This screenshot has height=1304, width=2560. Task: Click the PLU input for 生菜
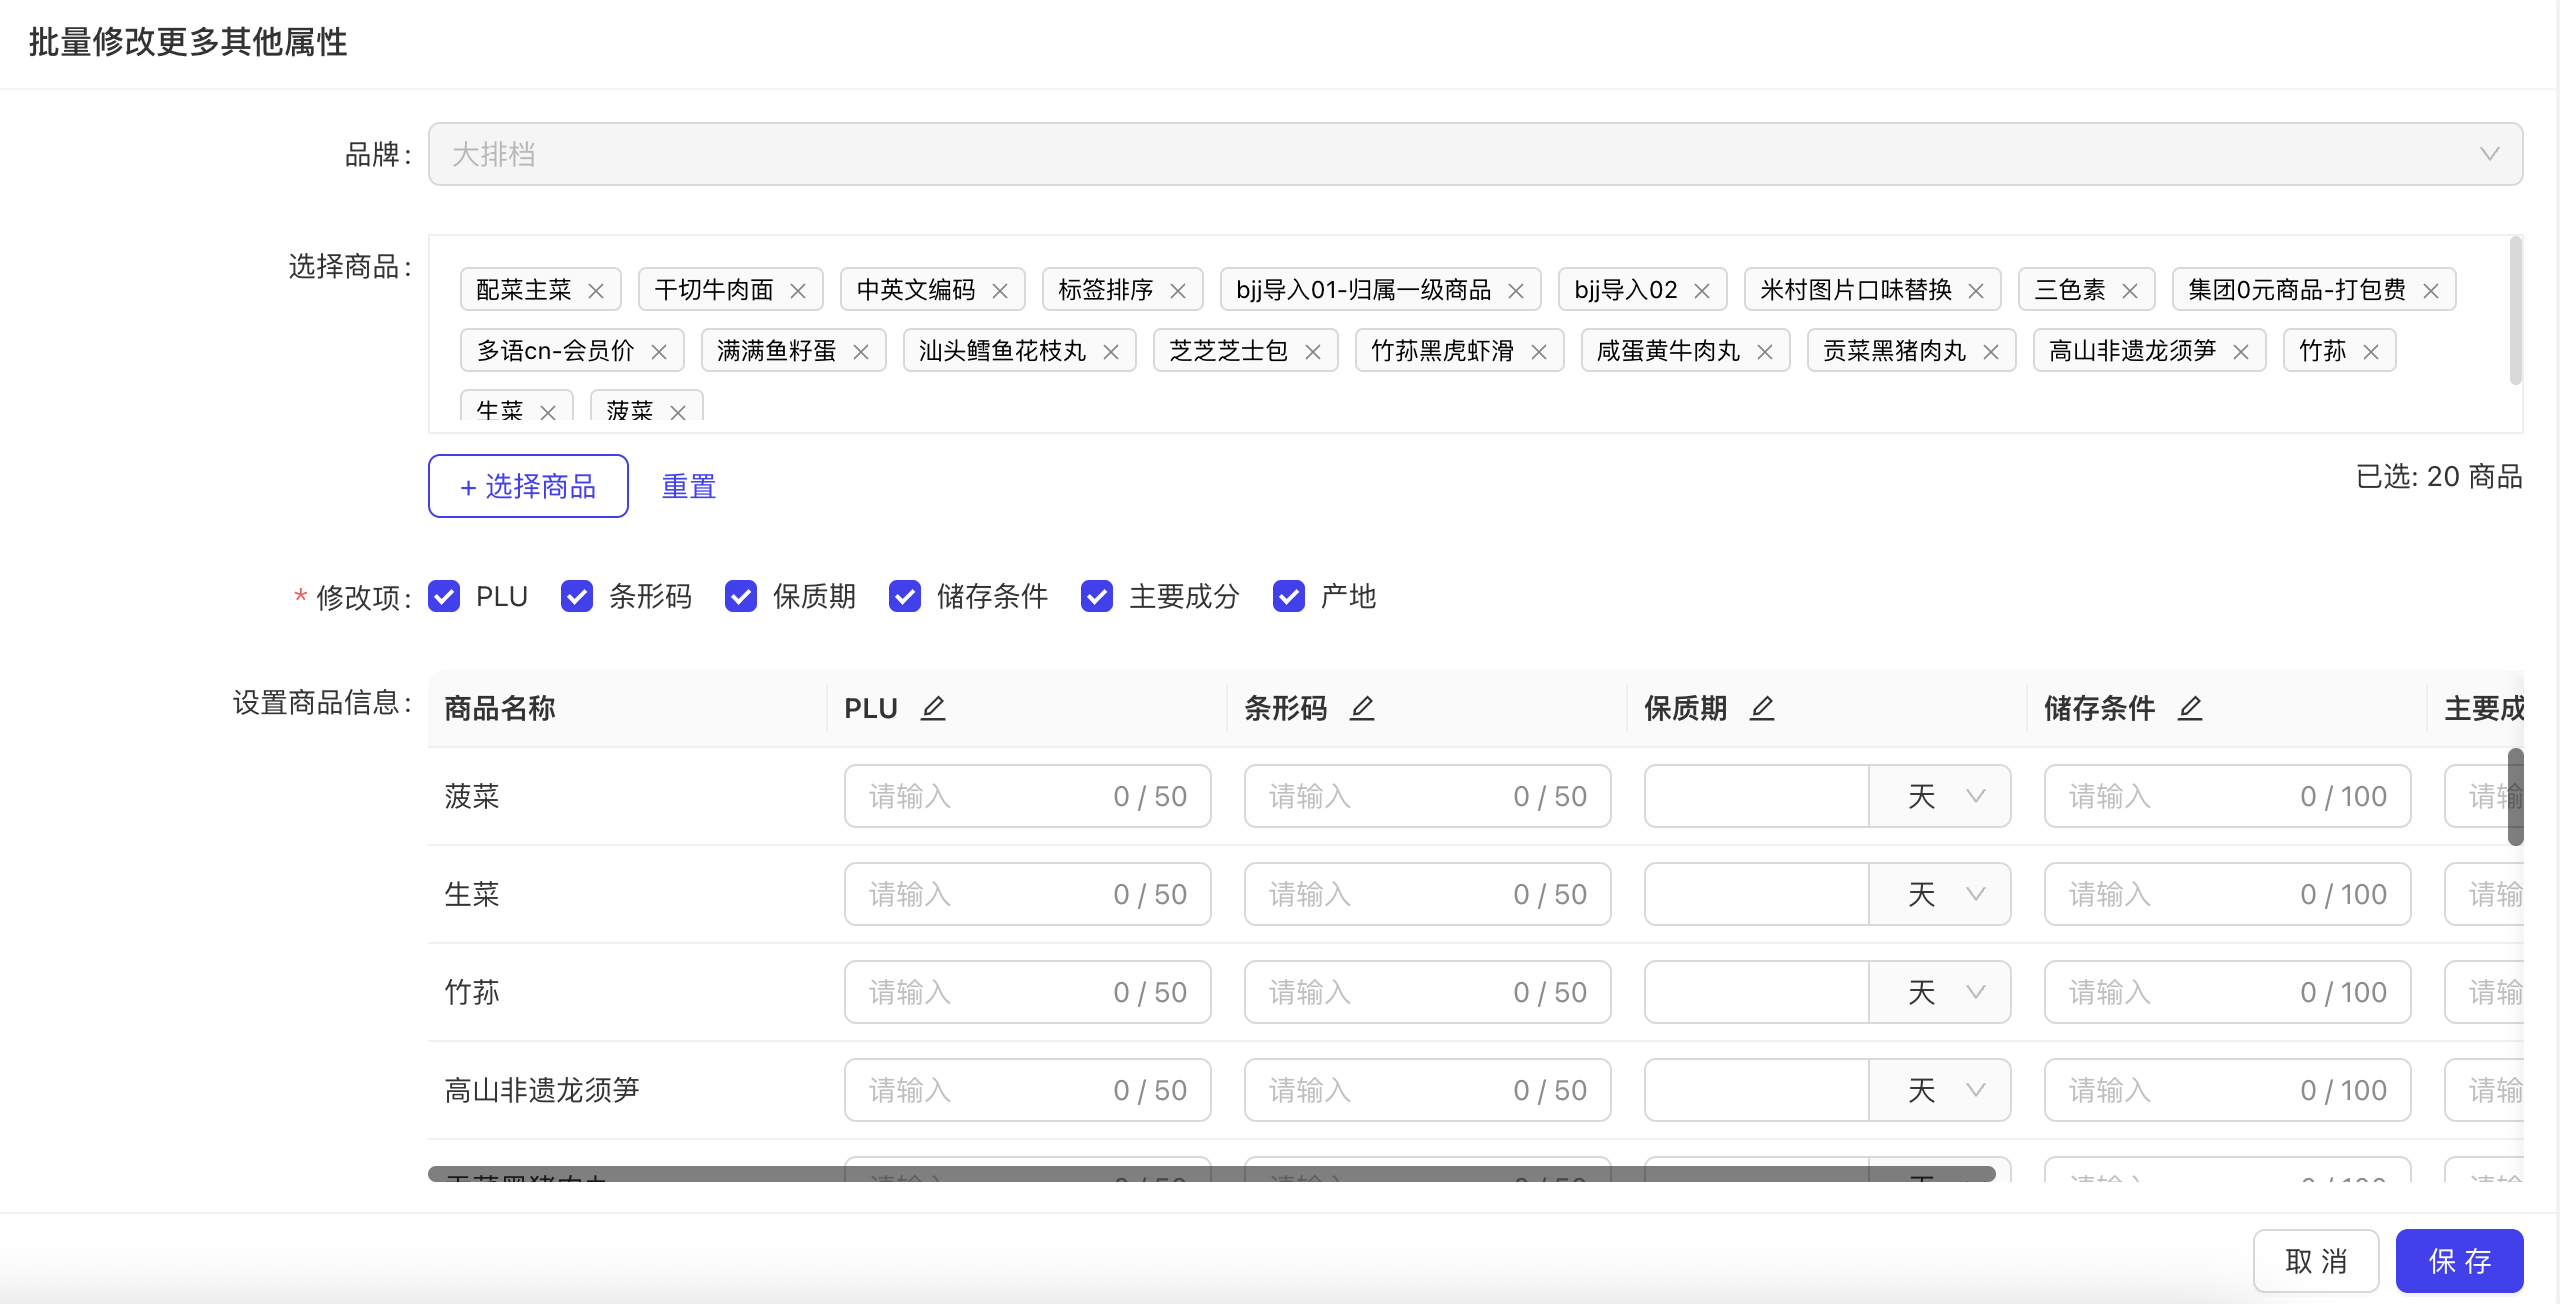tap(1028, 894)
